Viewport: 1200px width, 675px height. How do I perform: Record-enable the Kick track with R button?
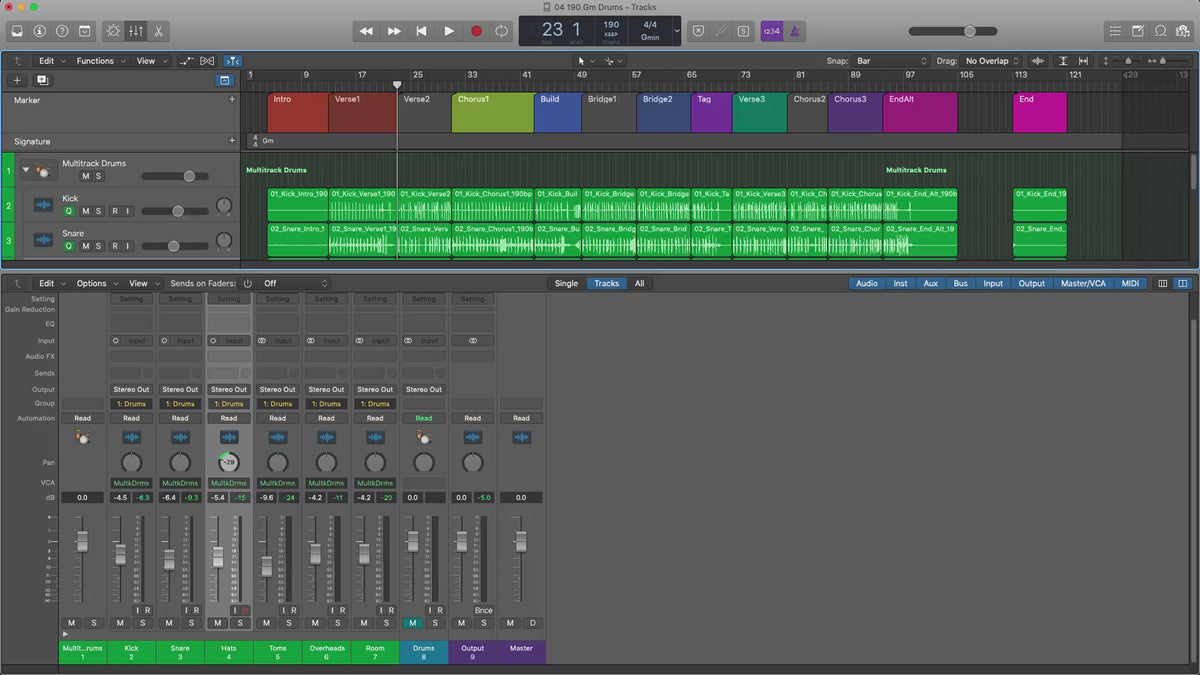(x=115, y=211)
